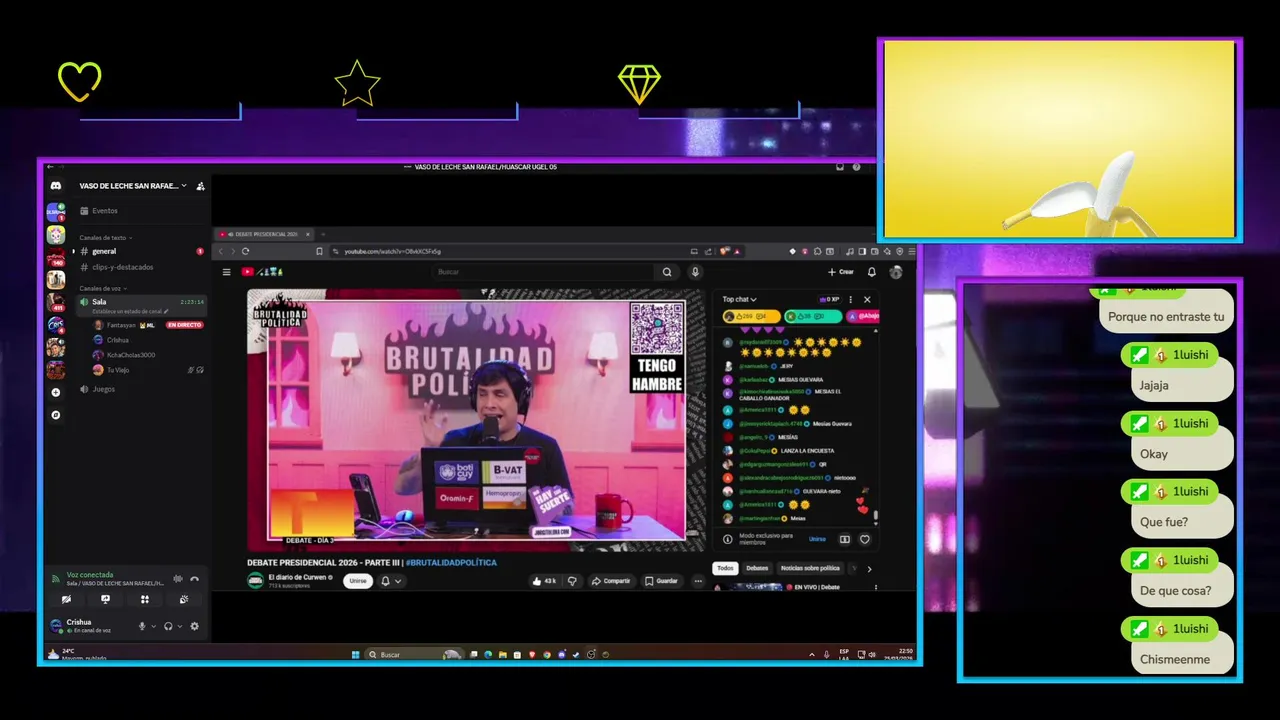Select the Debates chip

[757, 568]
